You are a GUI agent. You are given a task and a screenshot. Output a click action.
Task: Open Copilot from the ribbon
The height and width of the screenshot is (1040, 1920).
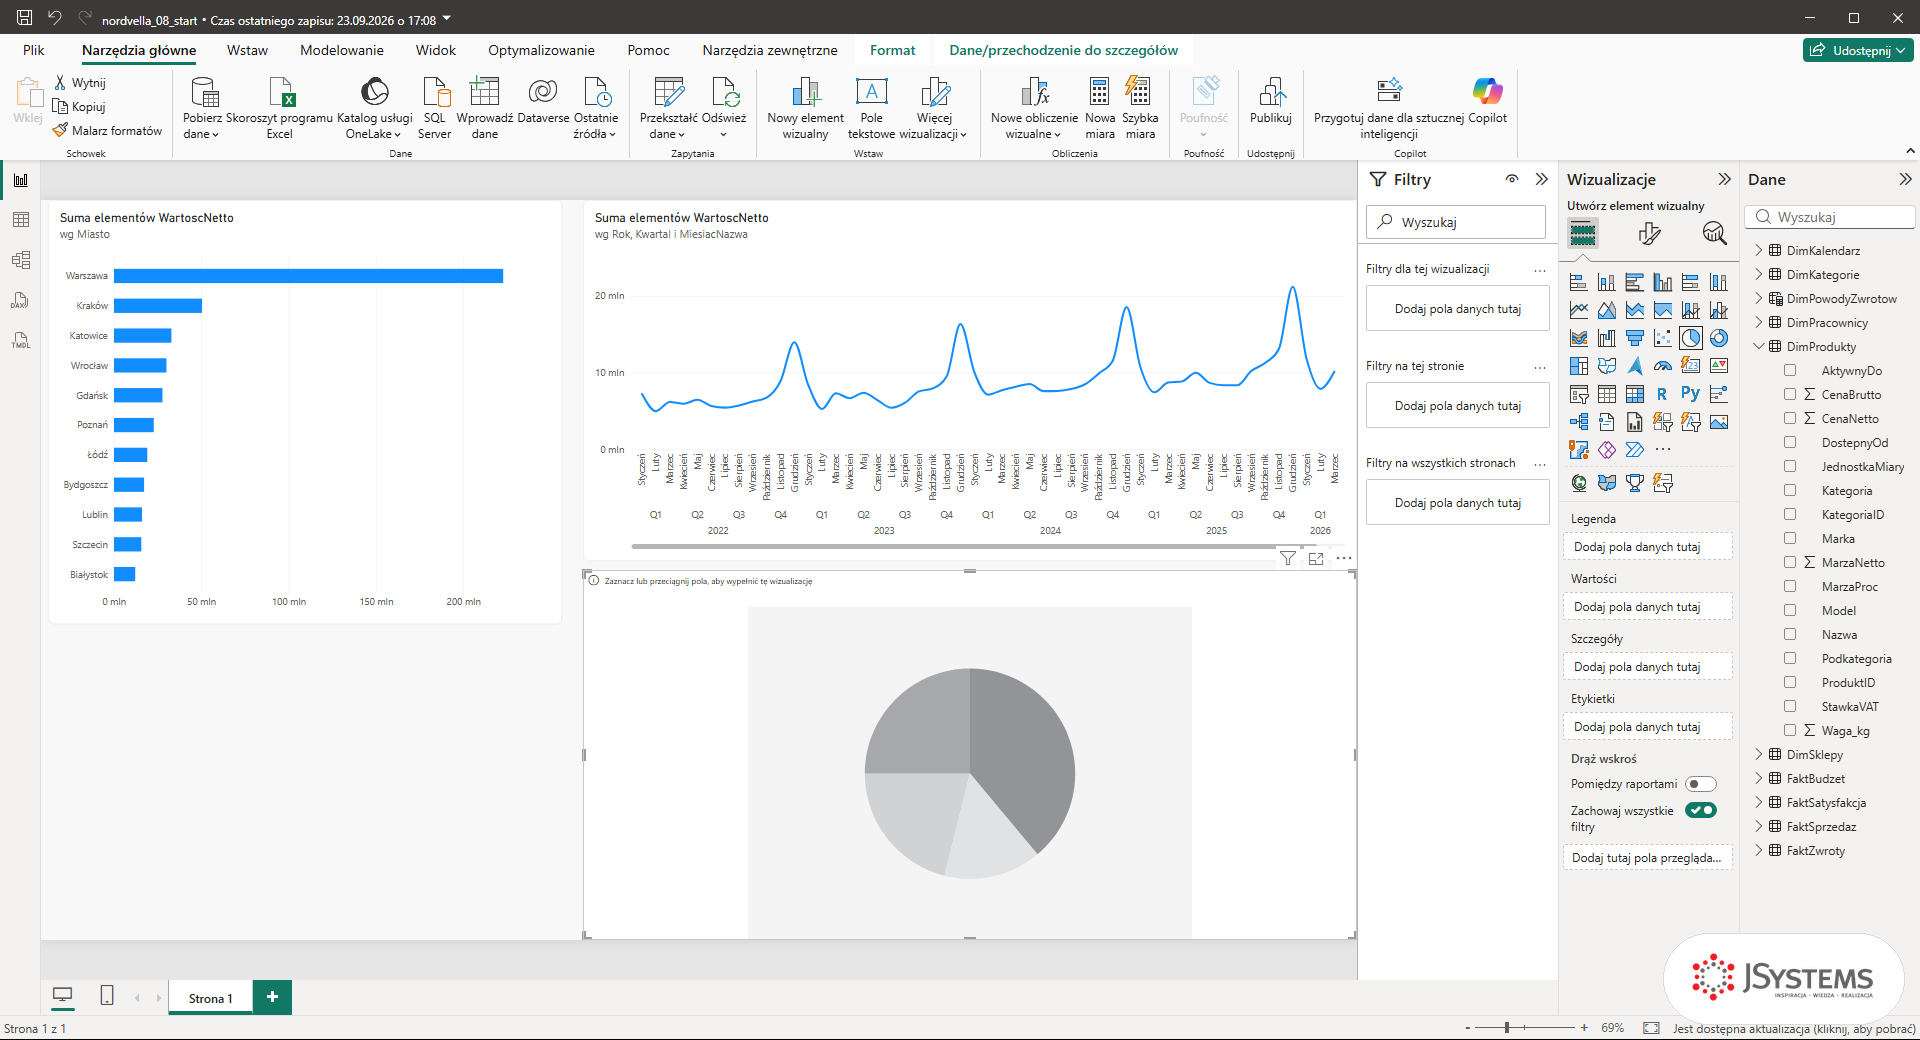[x=1487, y=100]
